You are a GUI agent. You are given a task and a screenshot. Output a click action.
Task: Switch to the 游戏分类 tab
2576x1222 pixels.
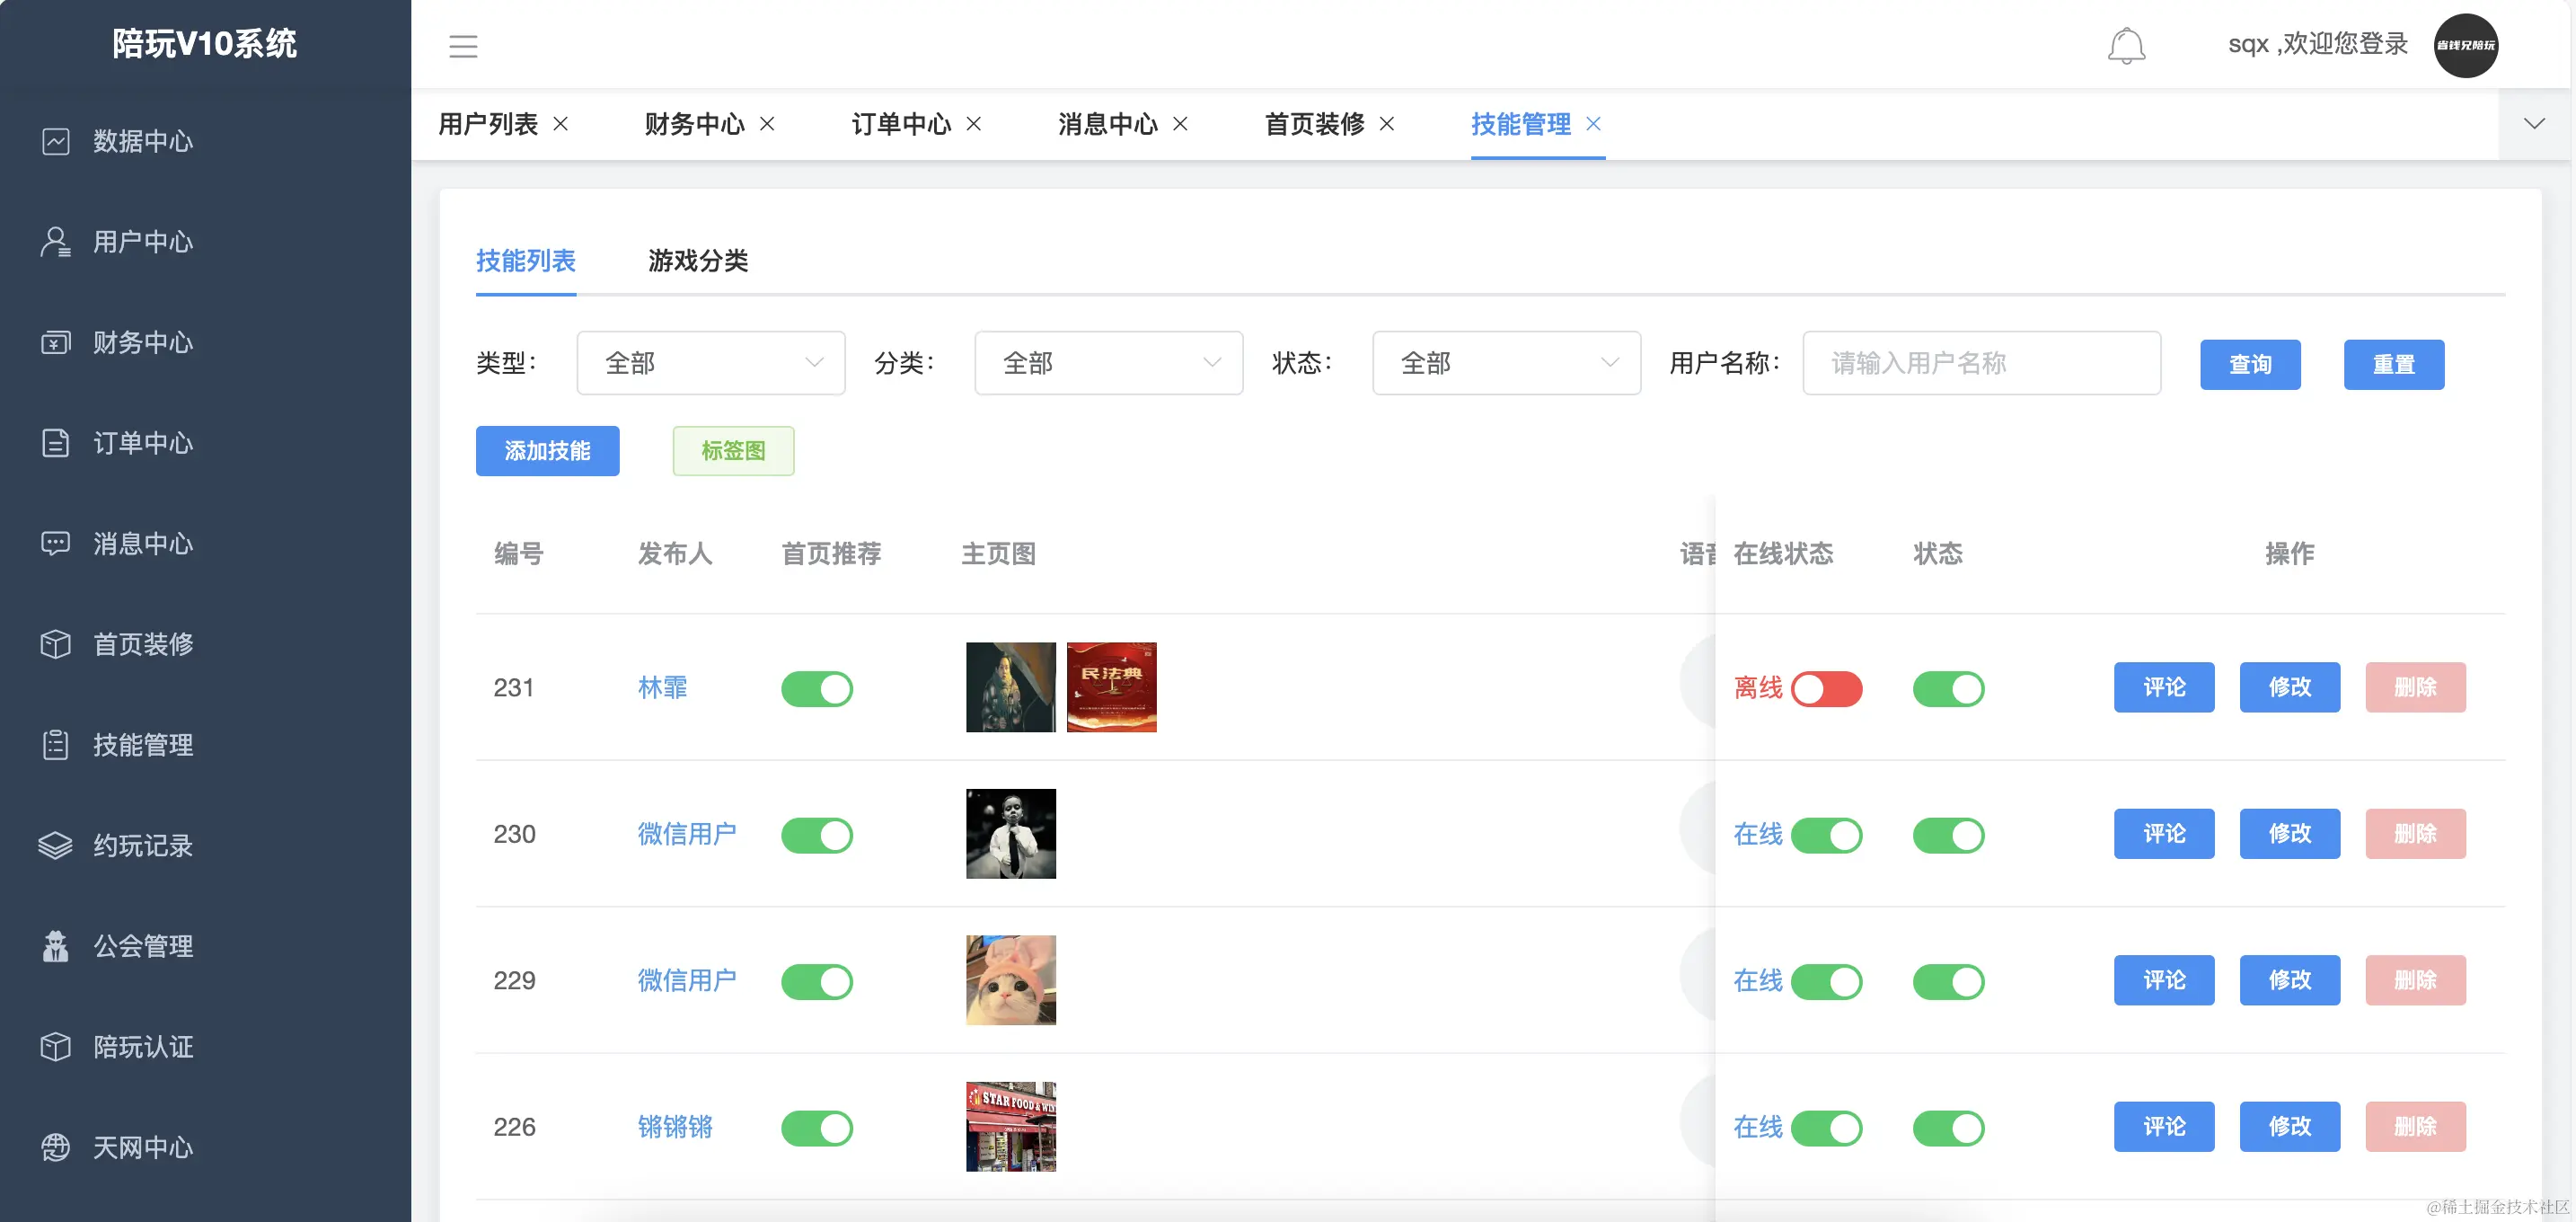(698, 261)
